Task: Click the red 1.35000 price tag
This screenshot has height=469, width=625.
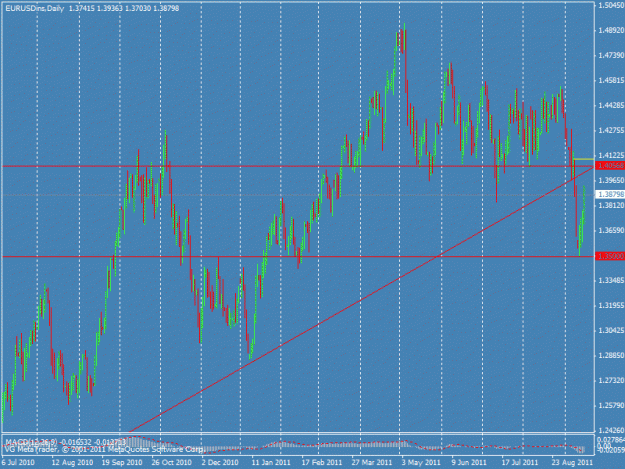Action: tap(609, 256)
